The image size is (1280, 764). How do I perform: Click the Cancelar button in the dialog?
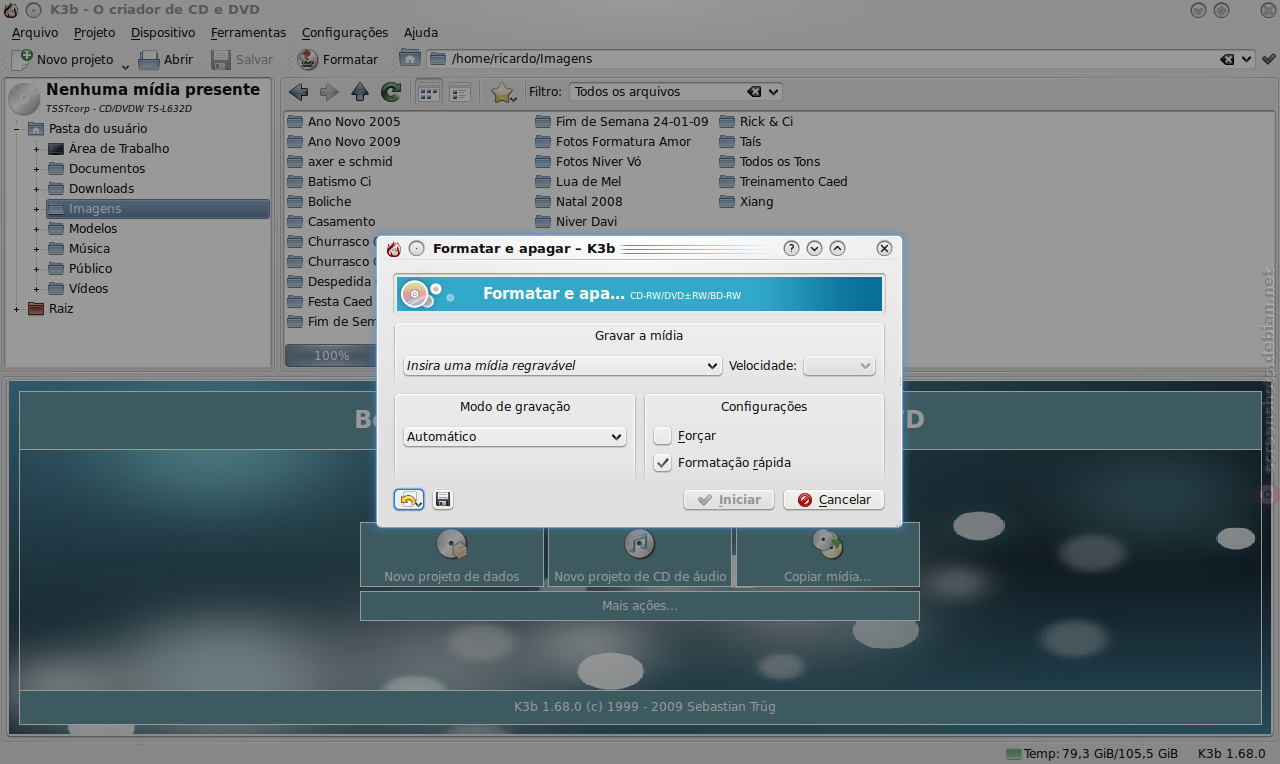click(834, 500)
